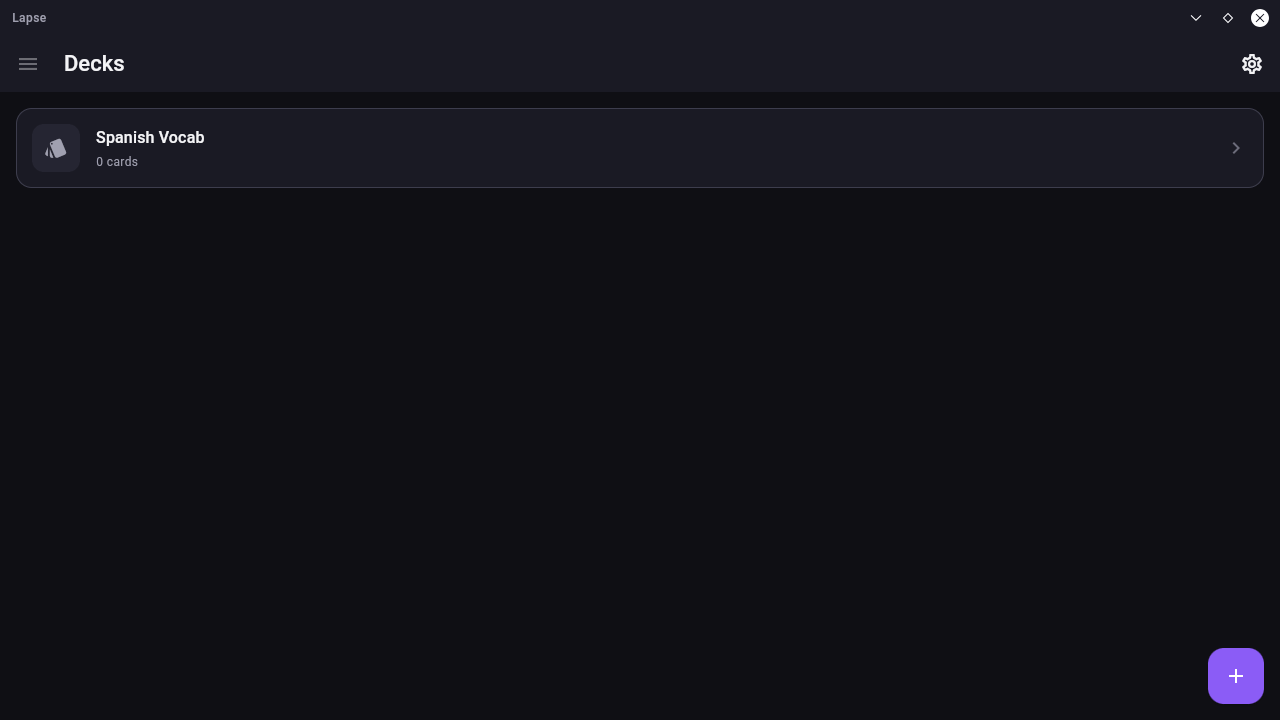This screenshot has height=720, width=1280.
Task: Maximize the window using the diamond icon
Action: tap(1228, 18)
